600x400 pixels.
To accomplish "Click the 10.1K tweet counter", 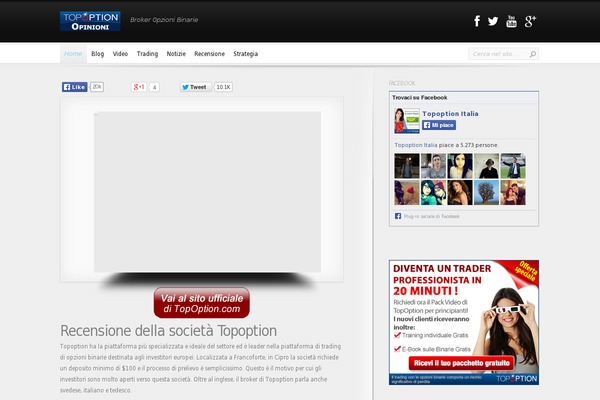I will tap(223, 87).
